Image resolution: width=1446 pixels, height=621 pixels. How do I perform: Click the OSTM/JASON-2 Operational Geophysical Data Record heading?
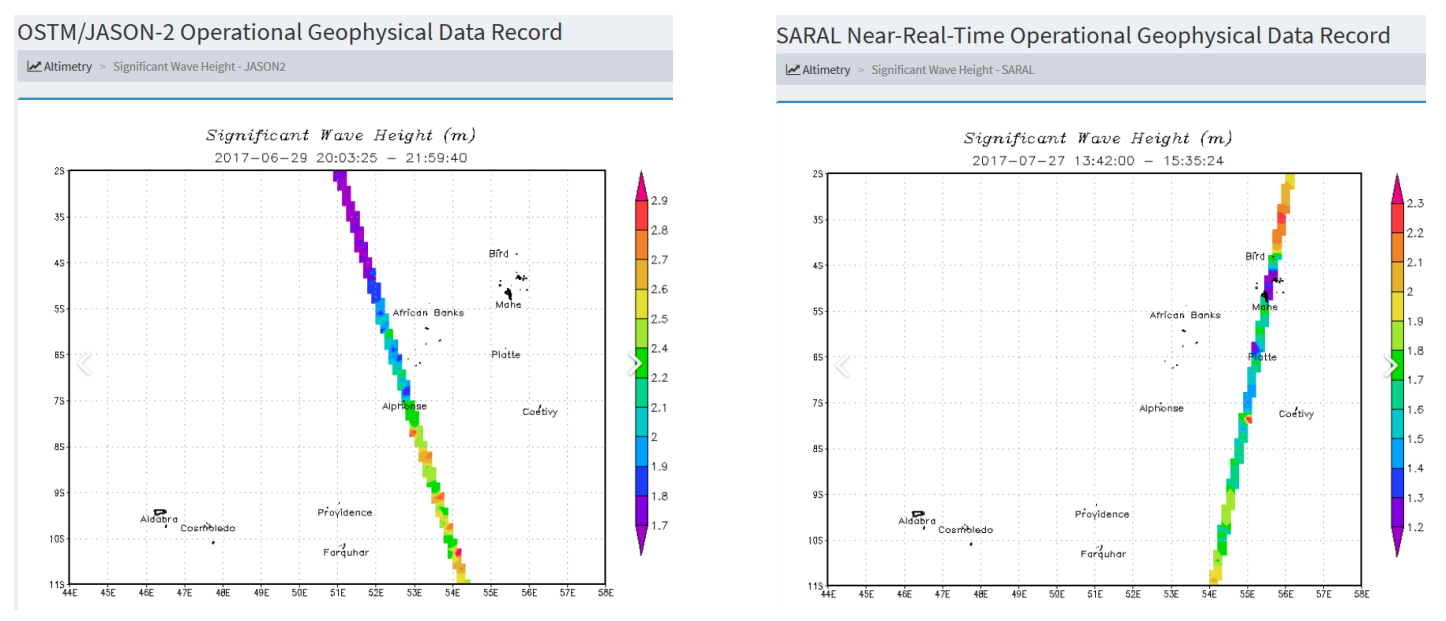point(290,32)
